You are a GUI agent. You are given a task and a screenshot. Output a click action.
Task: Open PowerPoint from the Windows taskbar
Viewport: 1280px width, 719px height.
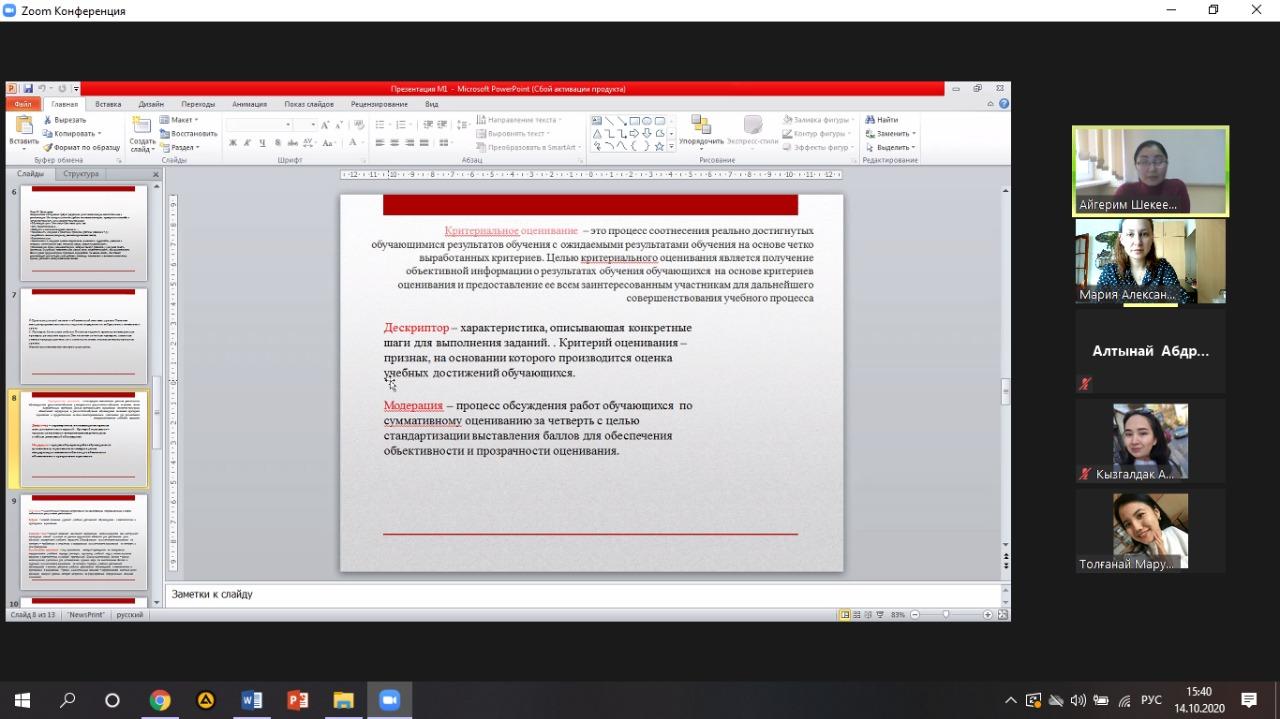pos(297,700)
